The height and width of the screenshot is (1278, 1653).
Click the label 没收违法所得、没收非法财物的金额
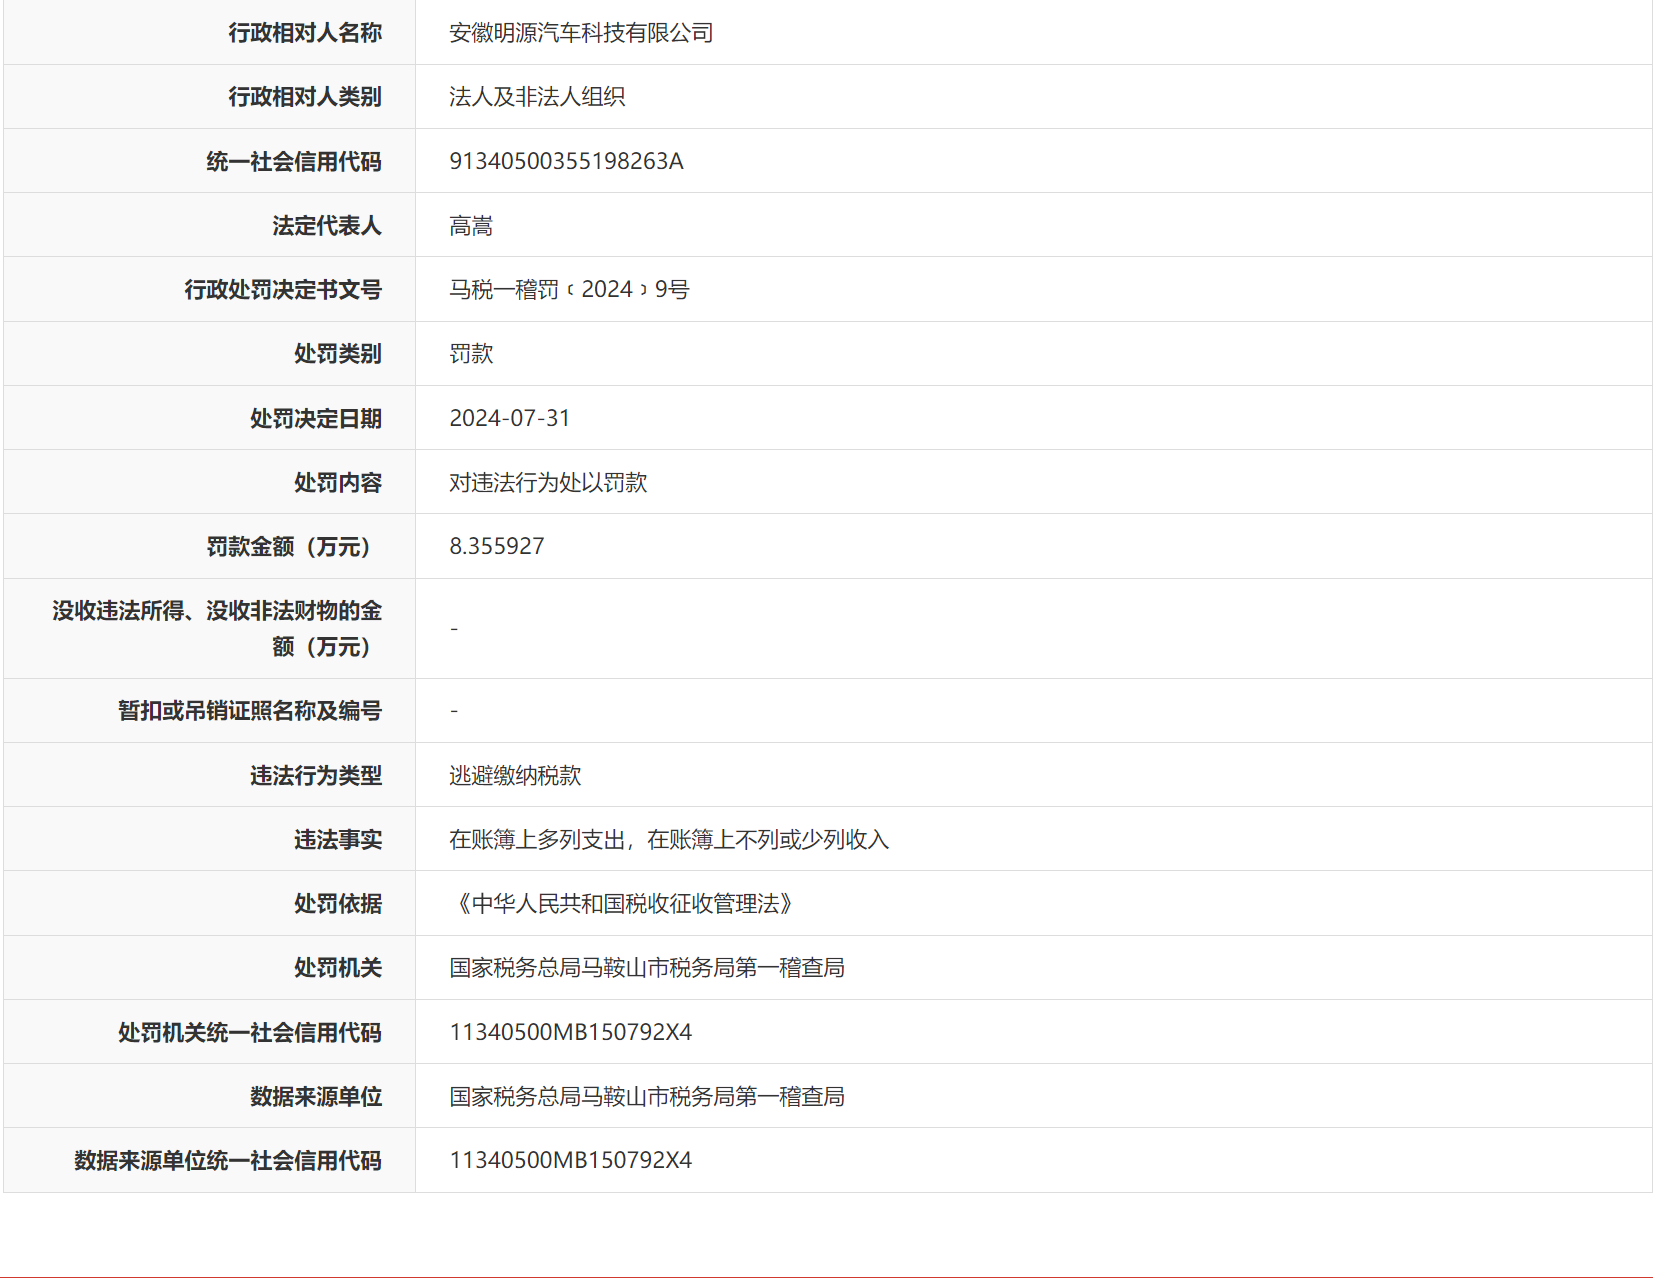click(x=217, y=629)
